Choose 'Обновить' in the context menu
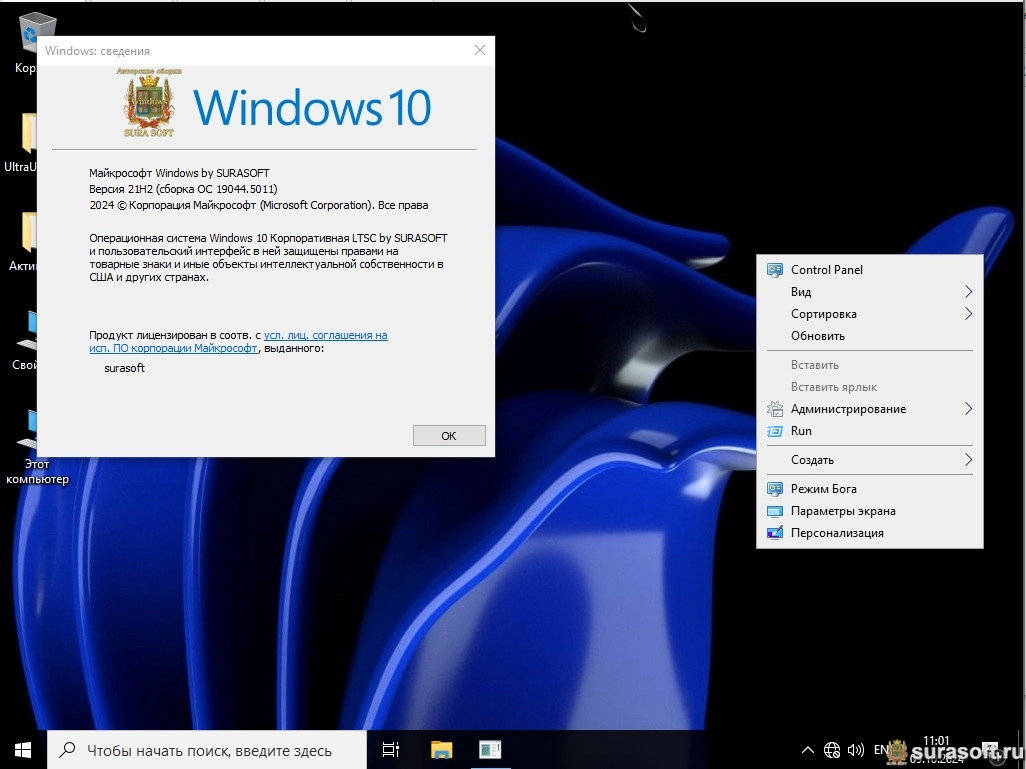The height and width of the screenshot is (769, 1026). [818, 336]
